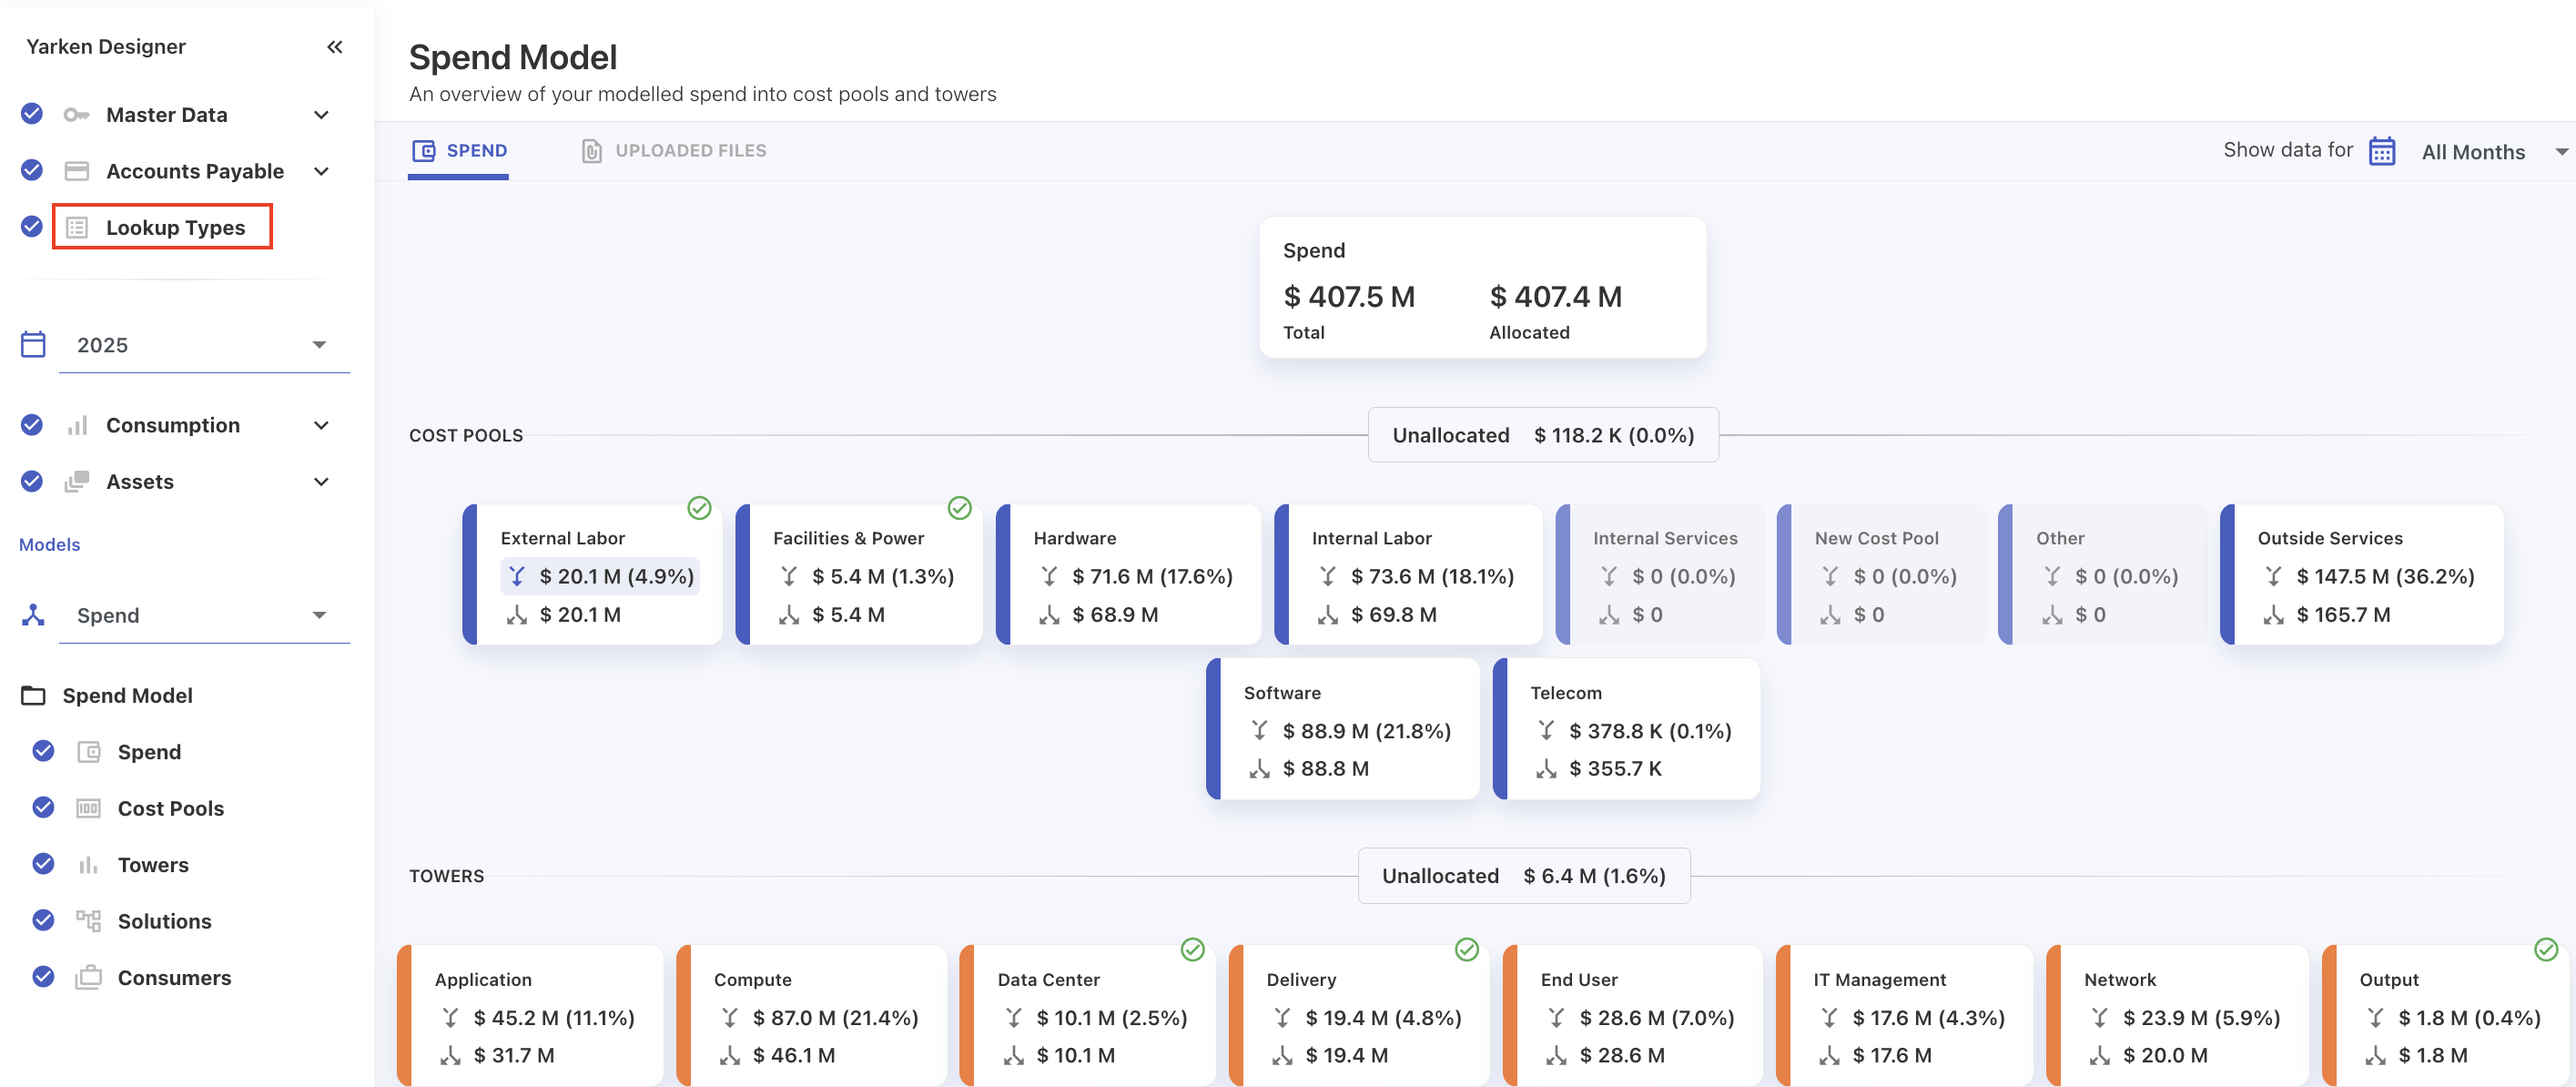Click the Consumption bar chart icon
The width and height of the screenshot is (2576, 1087).
(x=76, y=426)
